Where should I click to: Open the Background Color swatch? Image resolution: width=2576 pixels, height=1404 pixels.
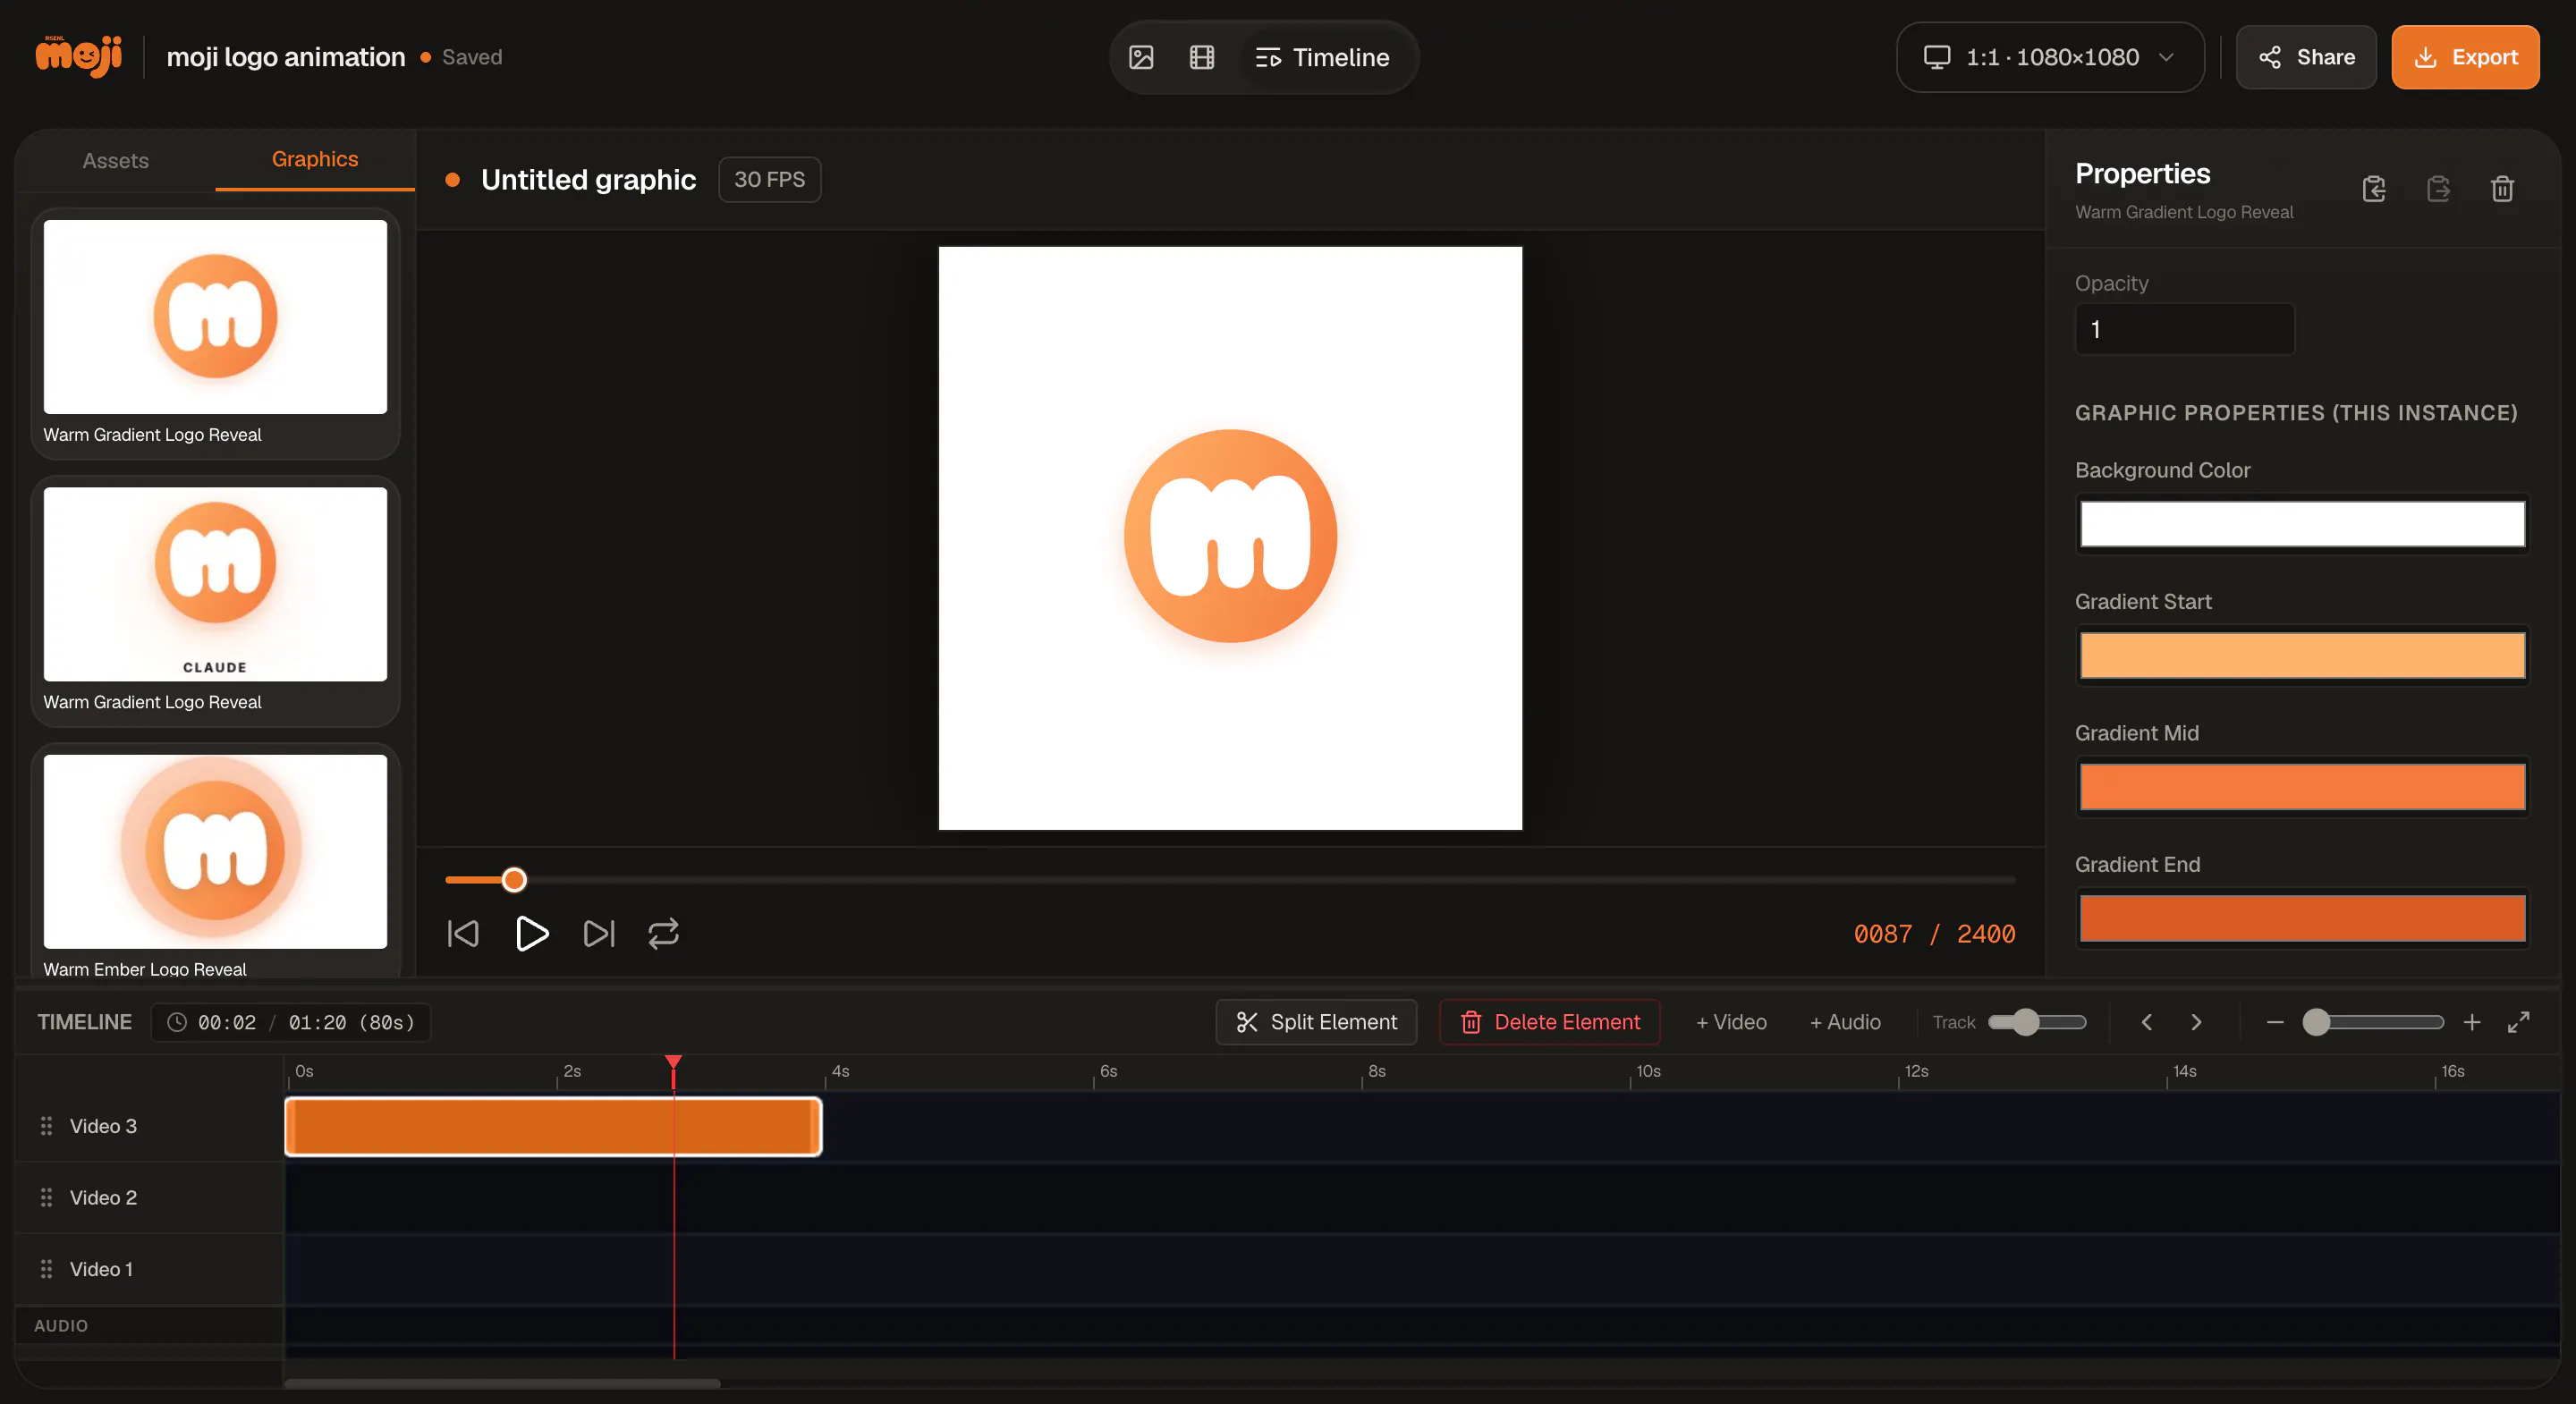(2302, 524)
